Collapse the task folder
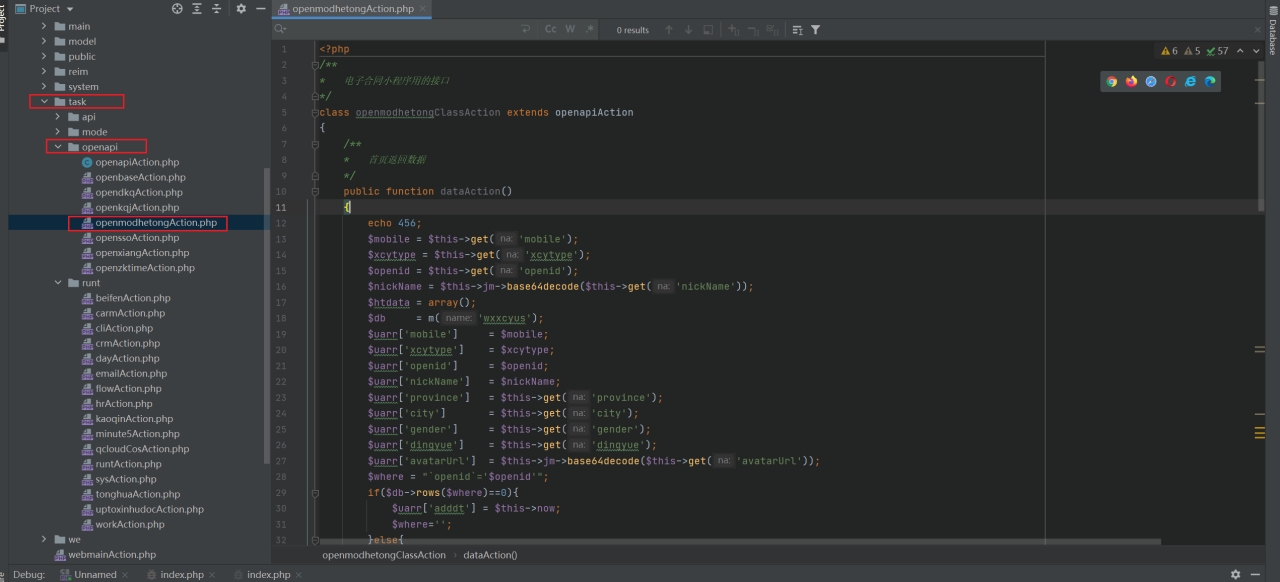The width and height of the screenshot is (1280, 582). [x=44, y=102]
